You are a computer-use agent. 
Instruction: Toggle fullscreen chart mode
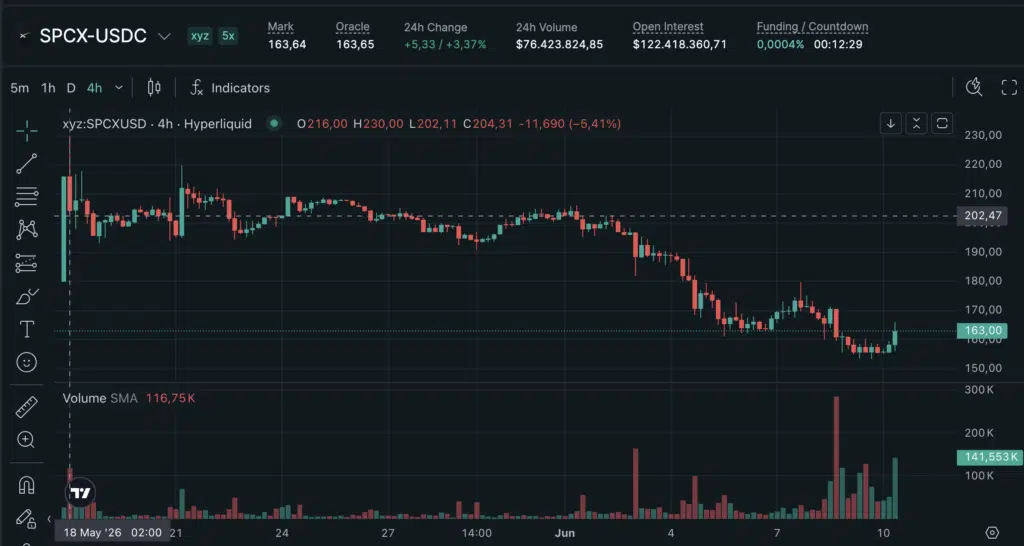(x=1009, y=88)
